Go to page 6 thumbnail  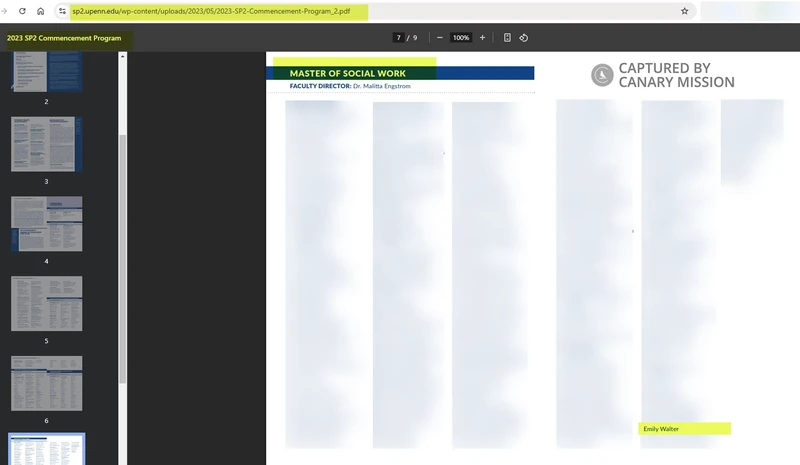pos(46,383)
